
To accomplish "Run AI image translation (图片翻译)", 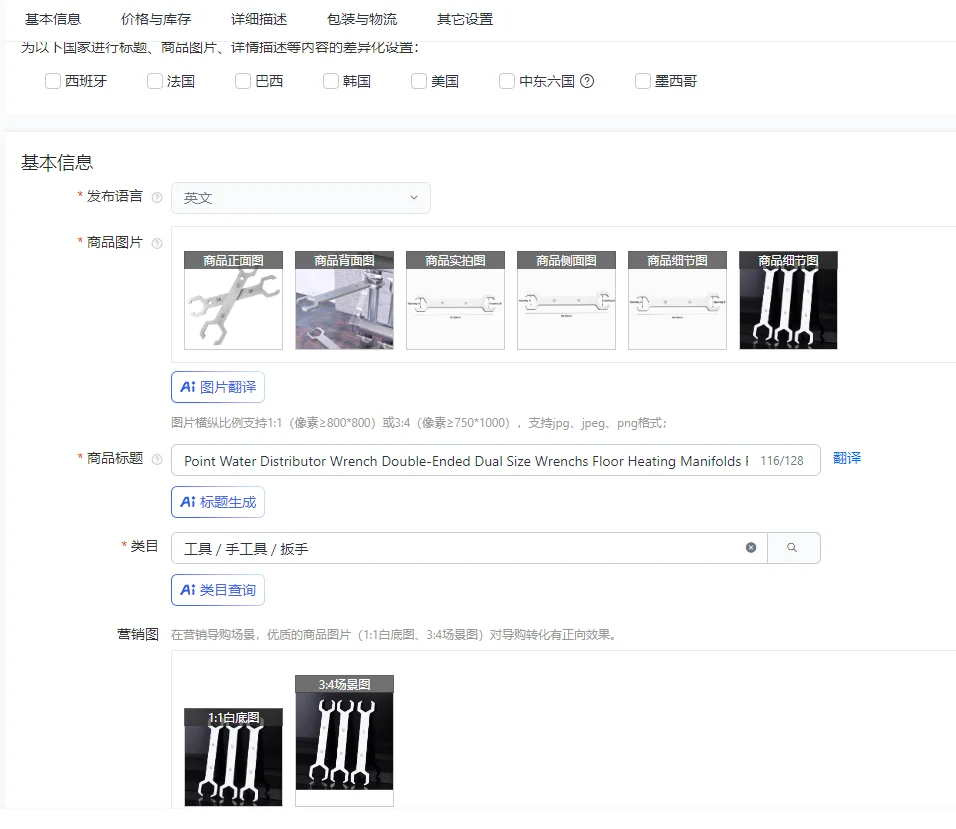I will tap(217, 387).
